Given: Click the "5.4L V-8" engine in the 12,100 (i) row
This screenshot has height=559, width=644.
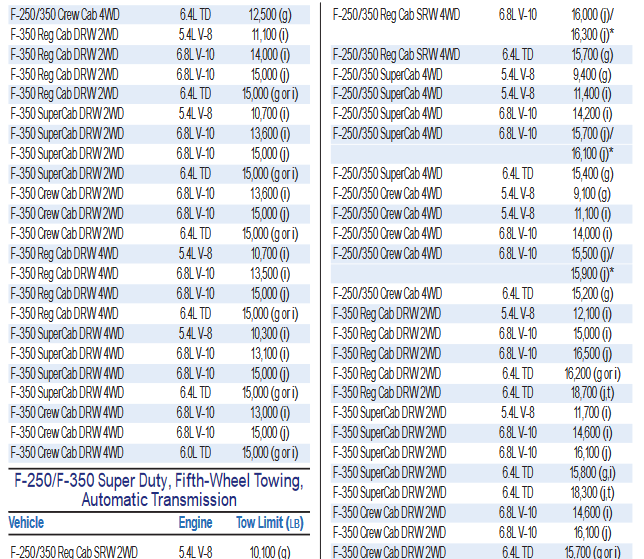Looking at the screenshot, I should pyautogui.click(x=518, y=314).
